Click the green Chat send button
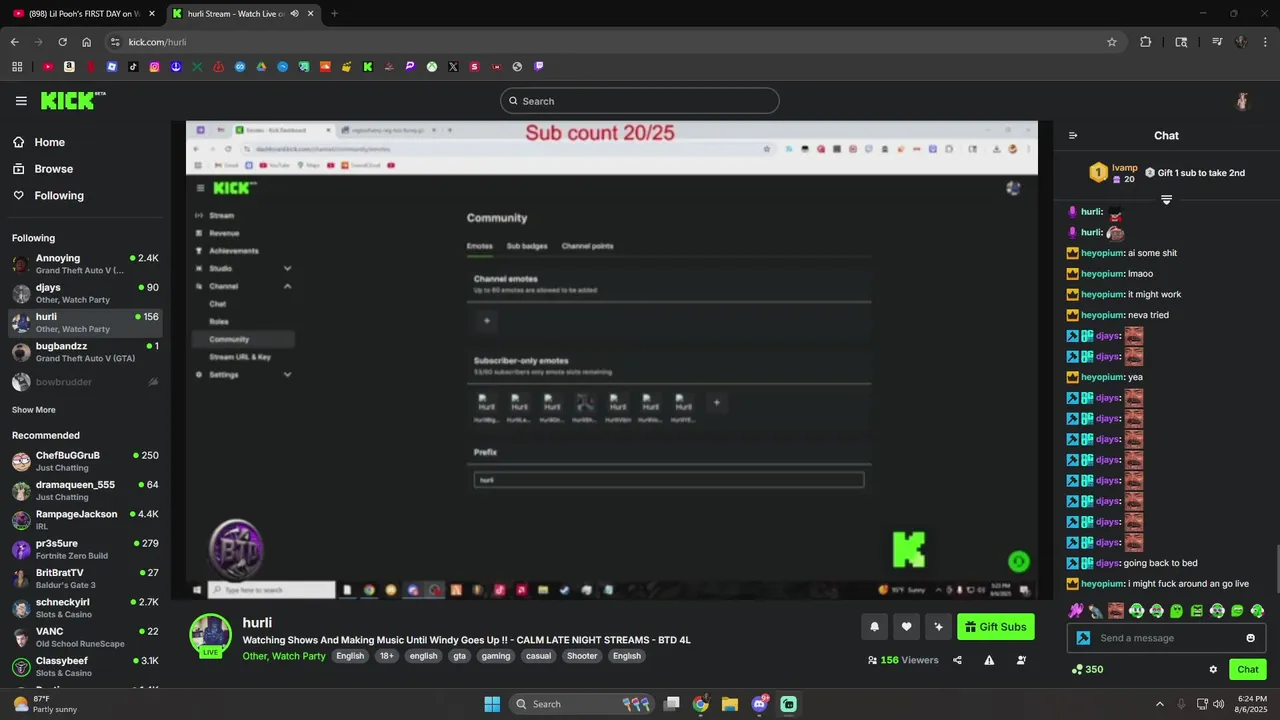The width and height of the screenshot is (1280, 720). 1248,669
